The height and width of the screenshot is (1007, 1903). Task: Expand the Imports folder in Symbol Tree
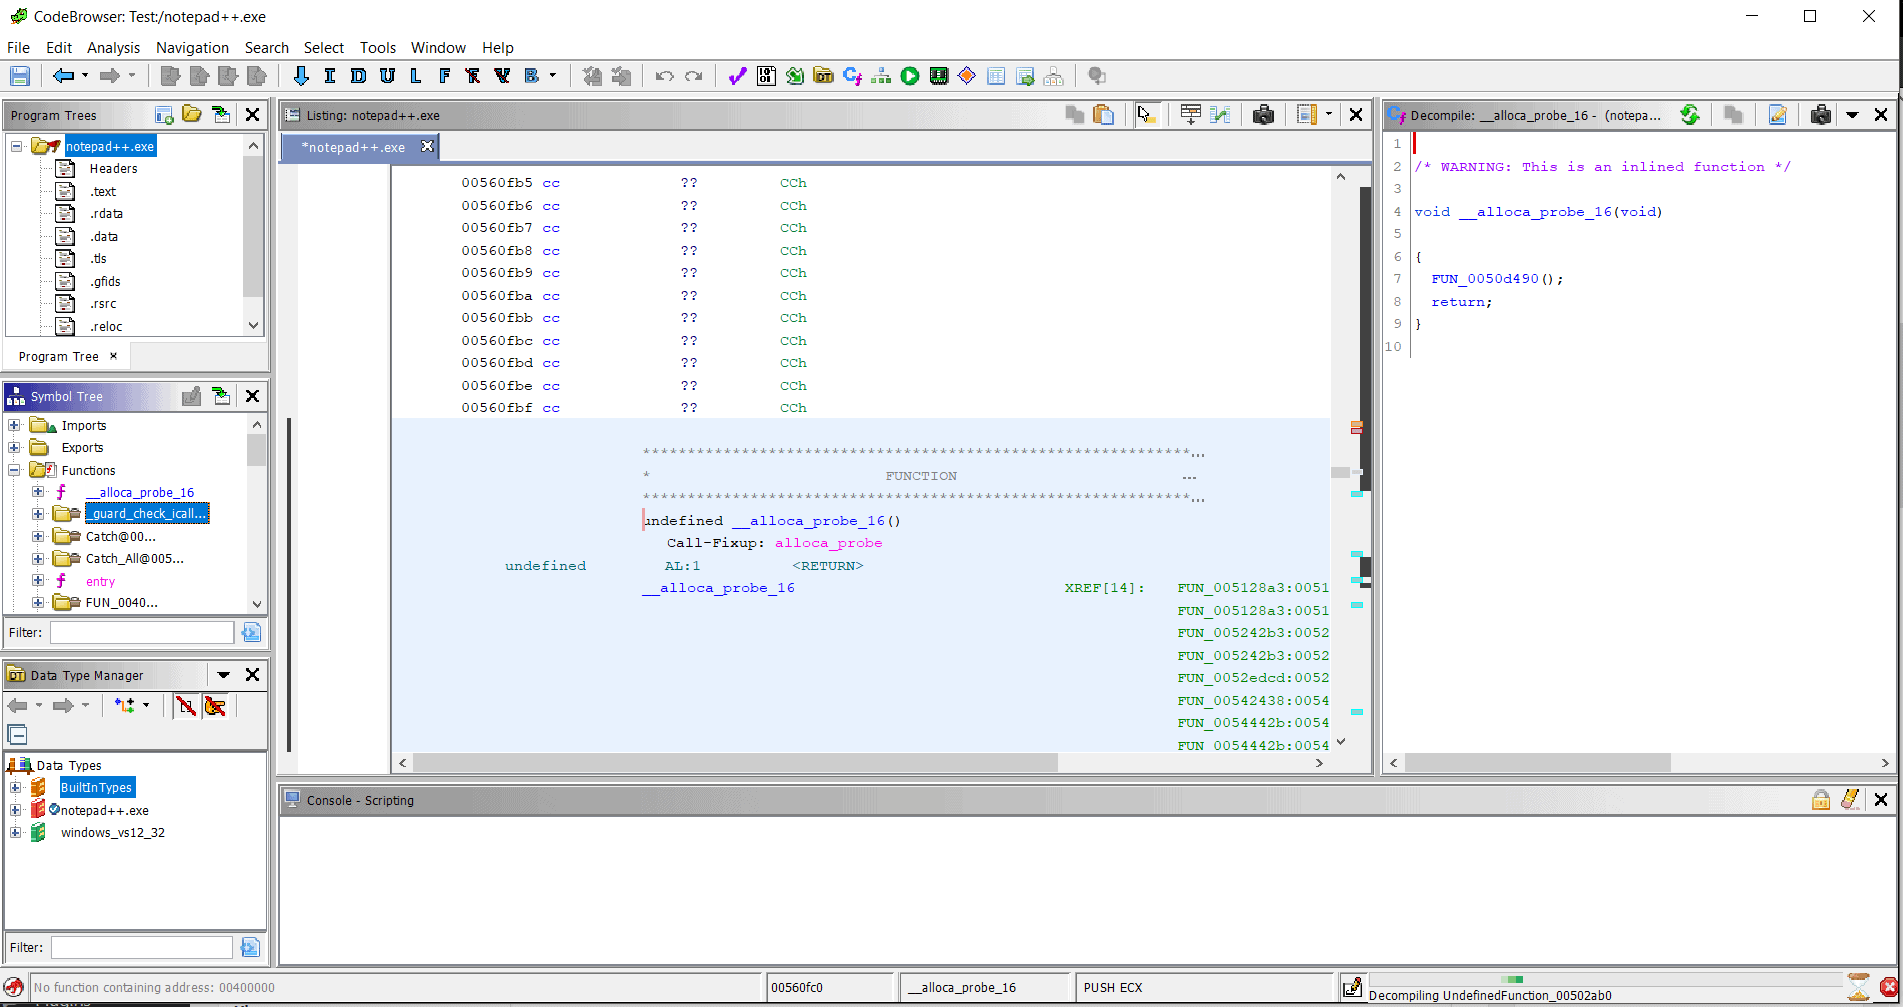15,425
